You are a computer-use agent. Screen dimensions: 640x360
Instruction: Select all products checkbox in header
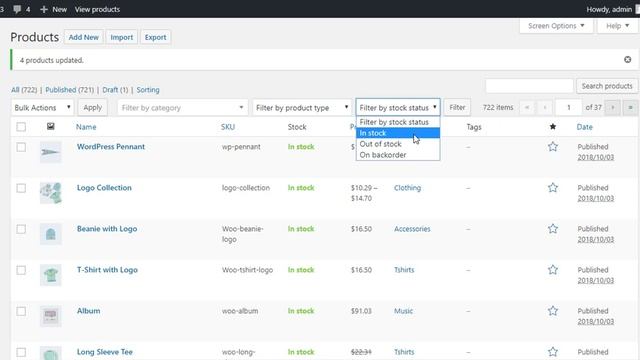21,127
